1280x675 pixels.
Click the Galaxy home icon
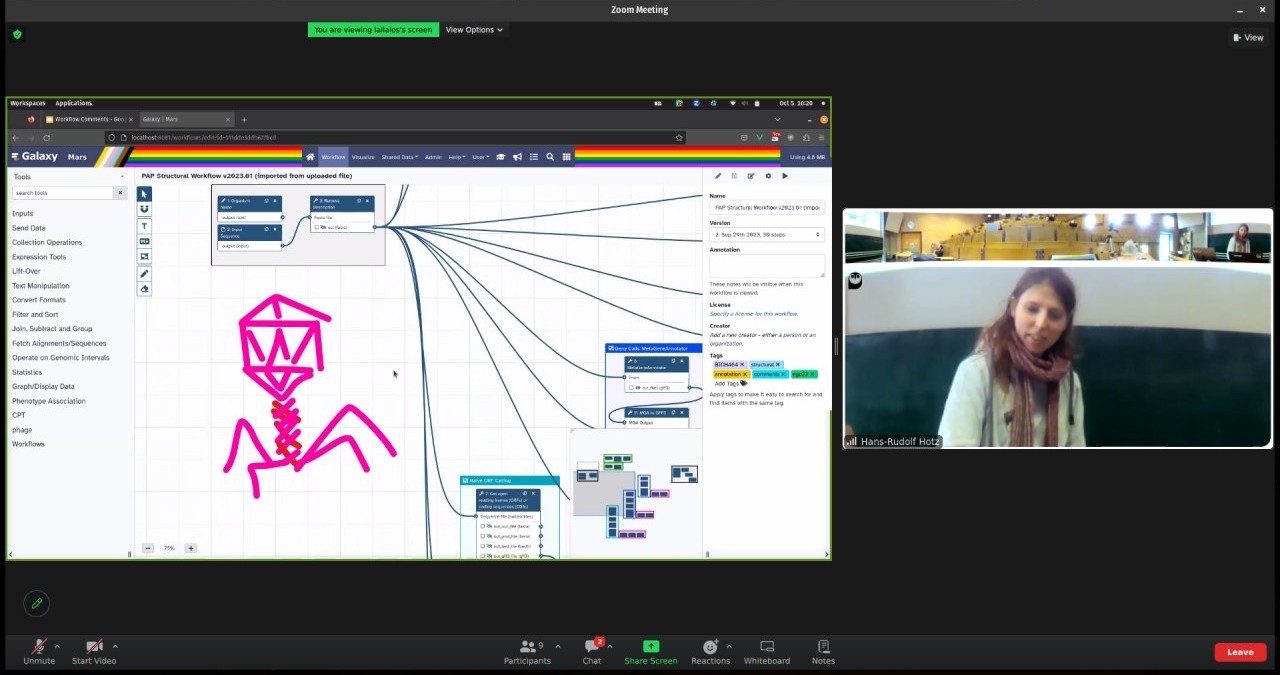point(310,157)
